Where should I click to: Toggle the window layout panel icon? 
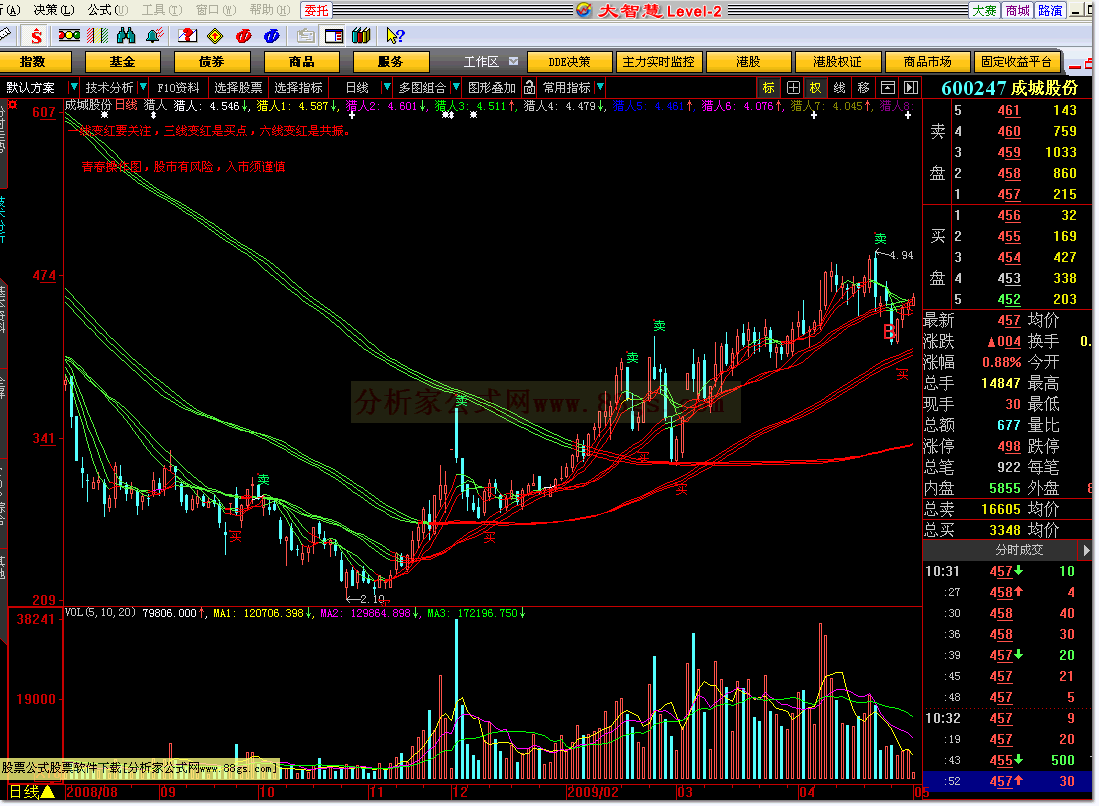(334, 36)
